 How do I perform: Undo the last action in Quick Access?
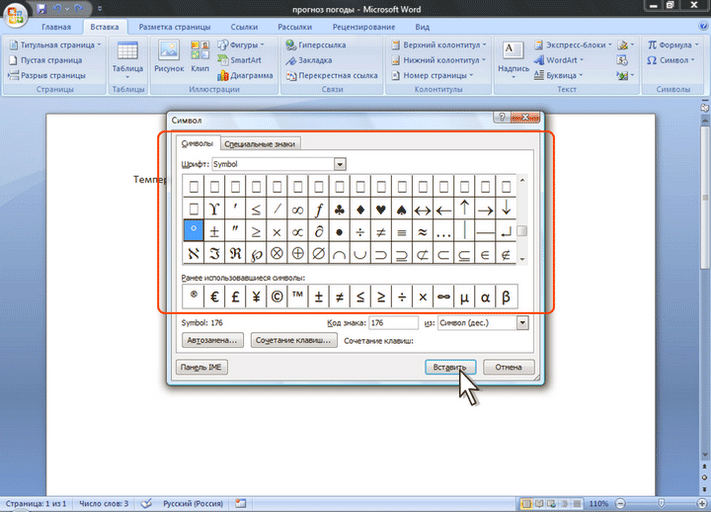[58, 9]
